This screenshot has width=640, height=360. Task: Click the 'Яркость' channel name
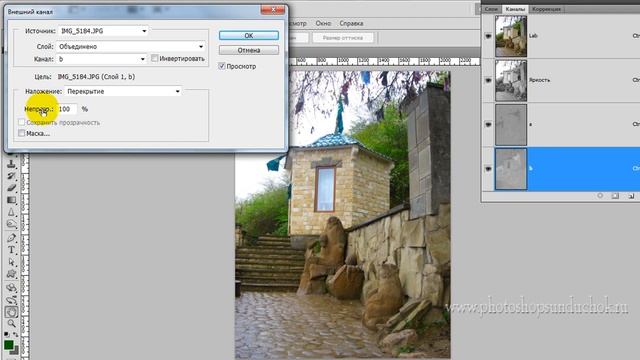[539, 80]
